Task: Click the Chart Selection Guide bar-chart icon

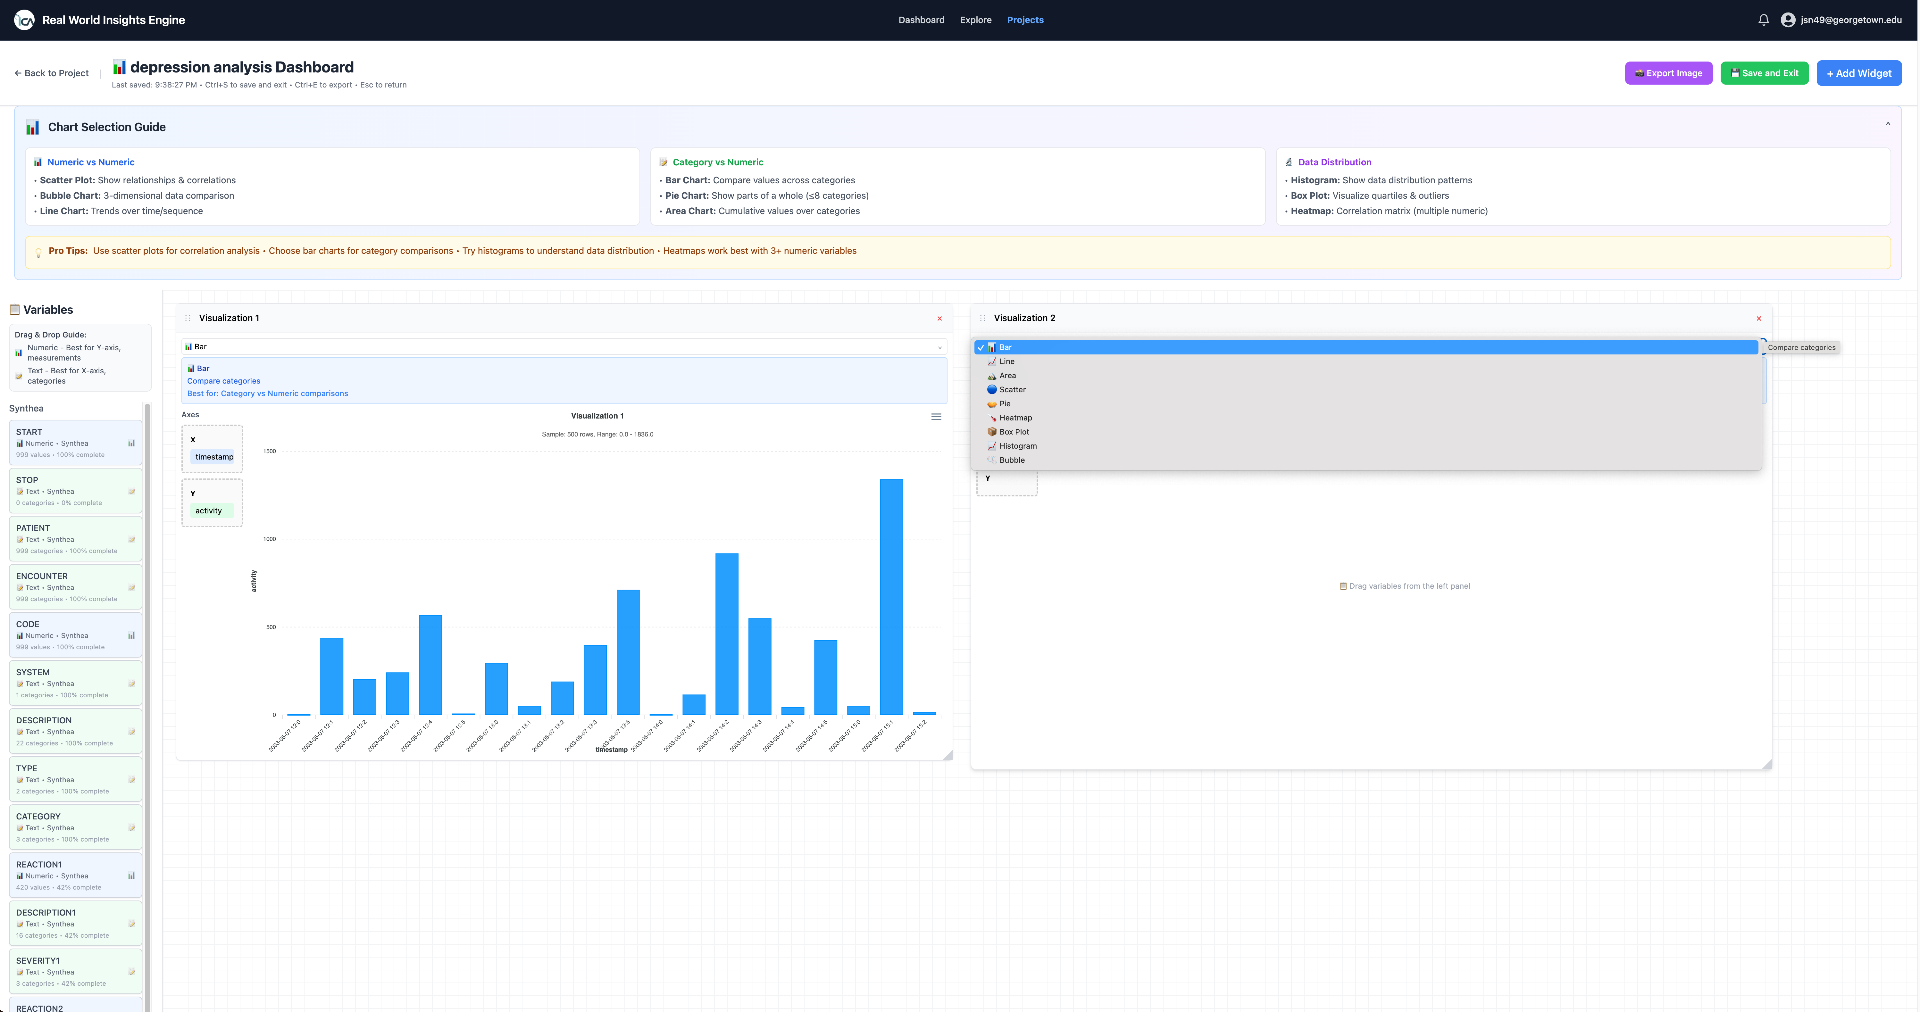Action: point(33,127)
